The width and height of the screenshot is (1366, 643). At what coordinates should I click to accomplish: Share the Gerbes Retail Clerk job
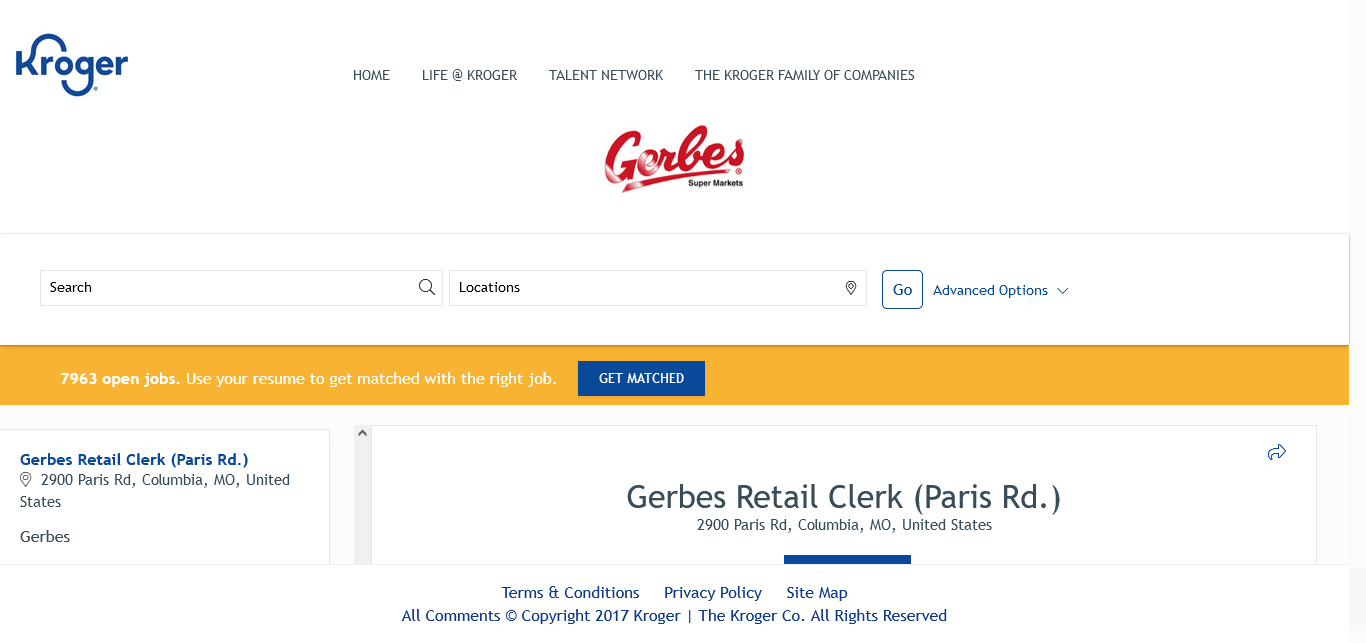1276,452
